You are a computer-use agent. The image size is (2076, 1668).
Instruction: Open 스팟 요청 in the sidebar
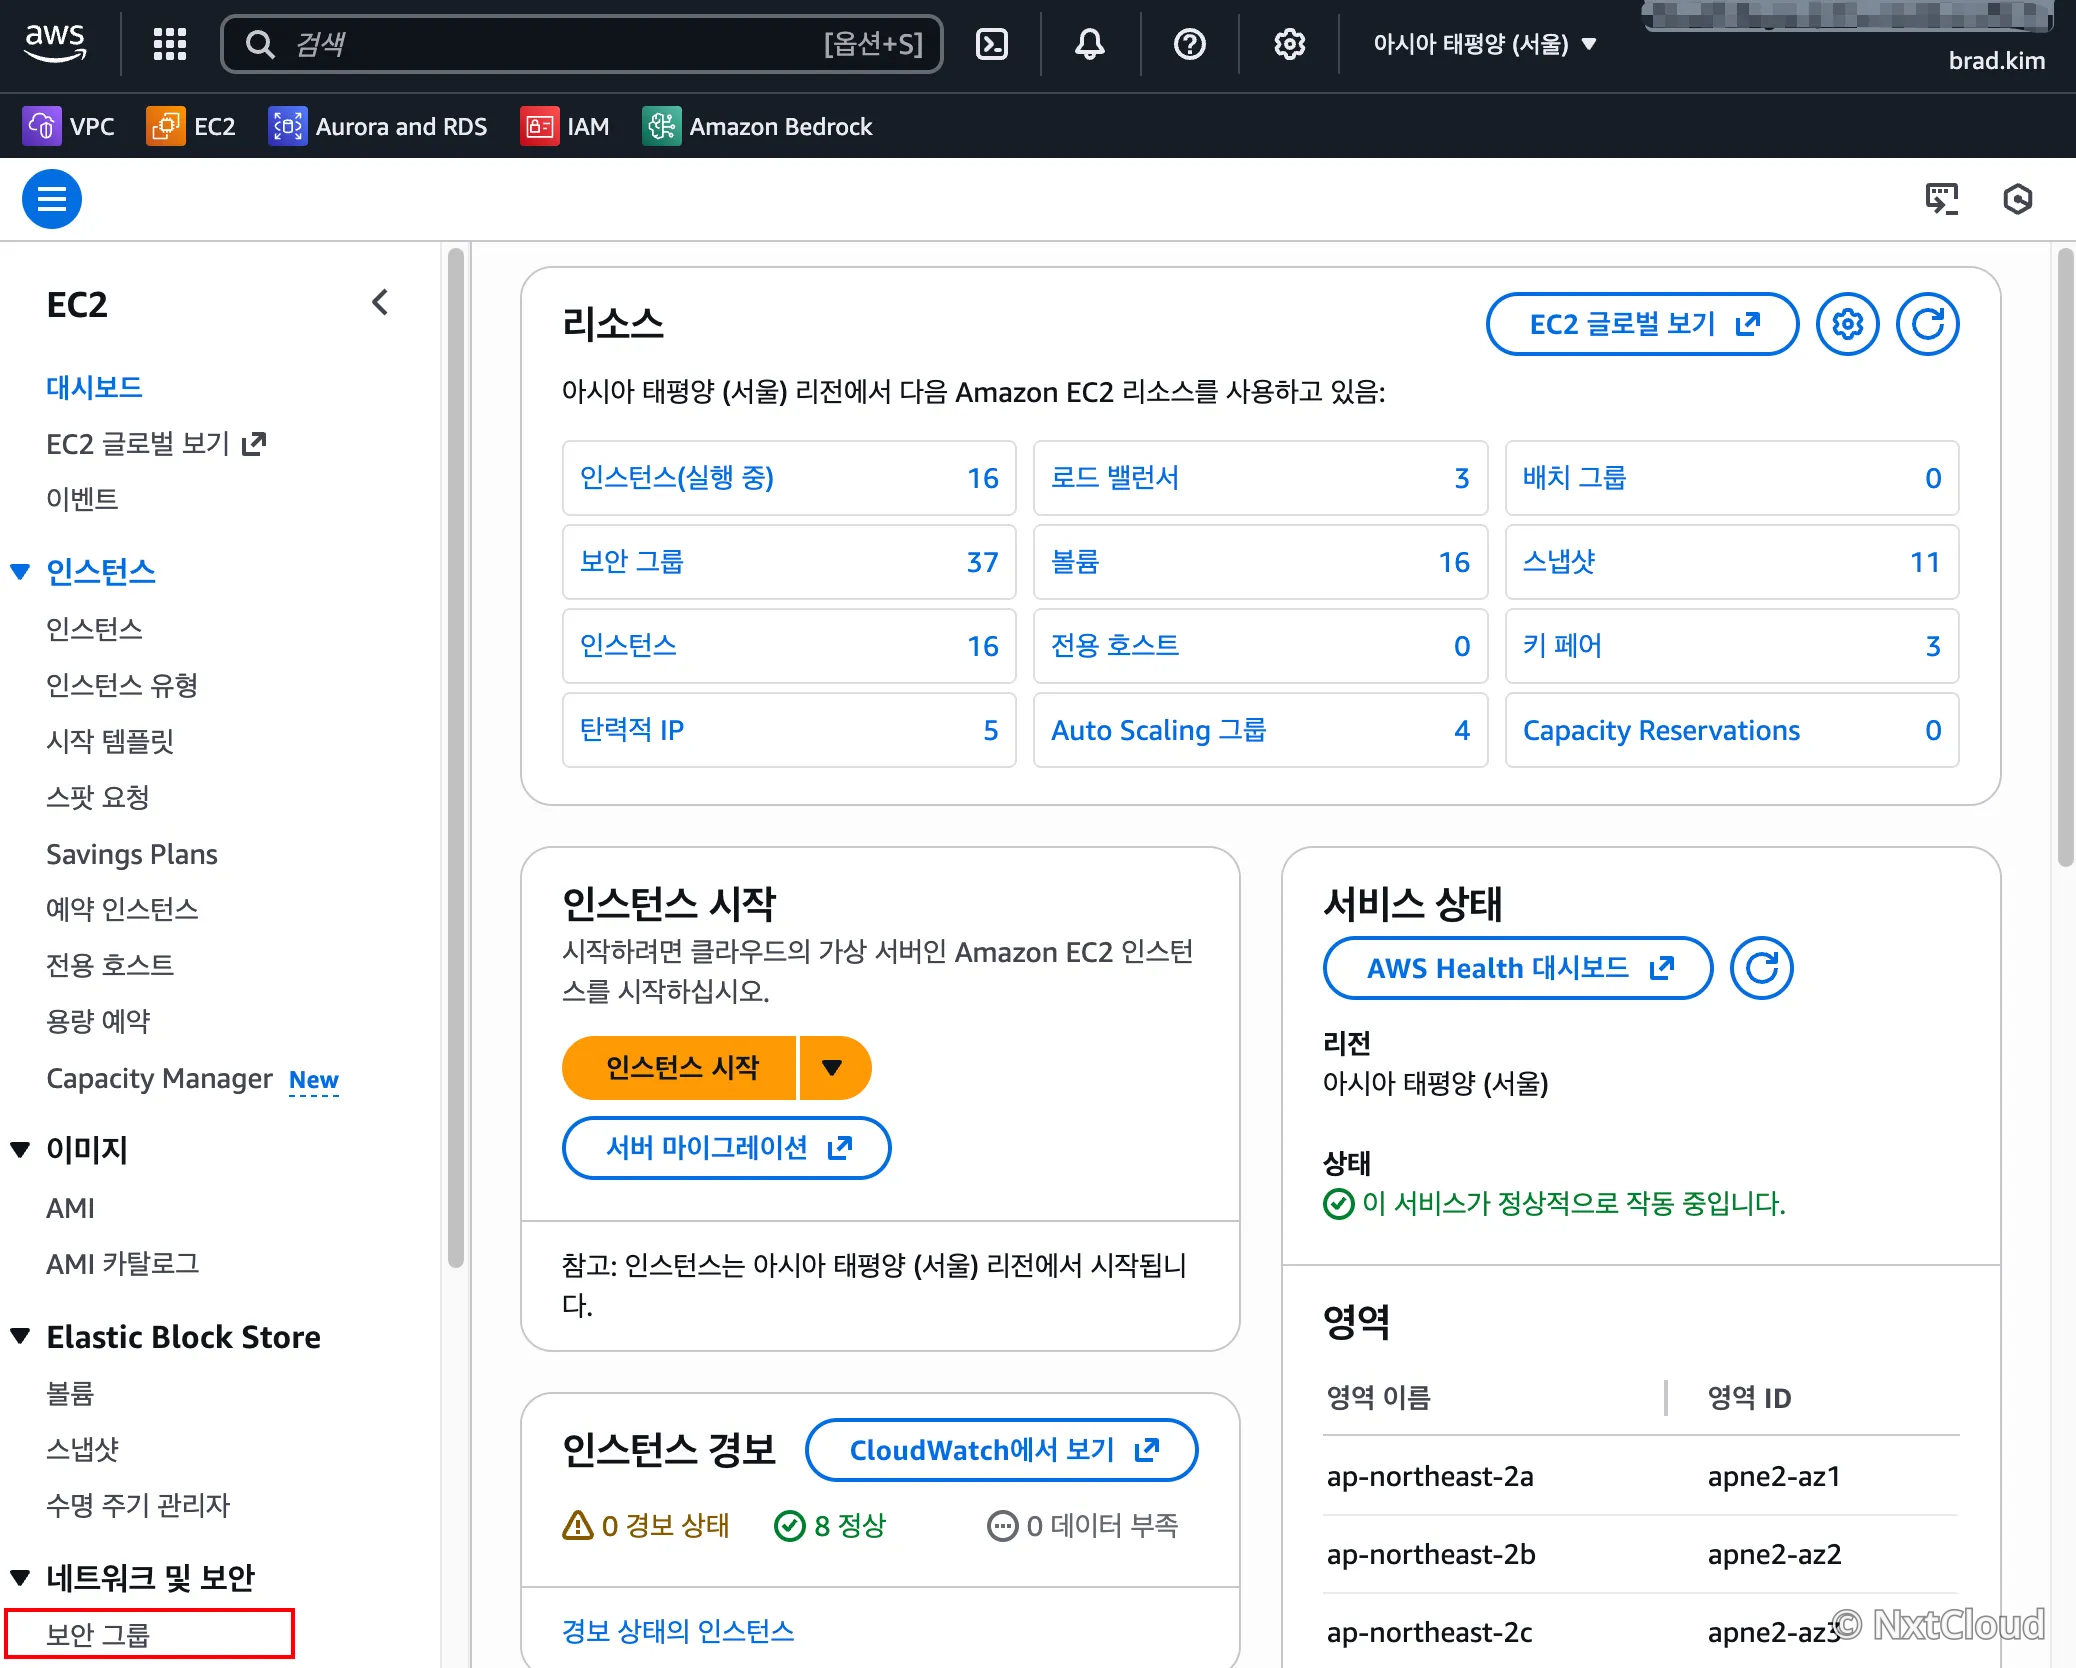pos(98,797)
